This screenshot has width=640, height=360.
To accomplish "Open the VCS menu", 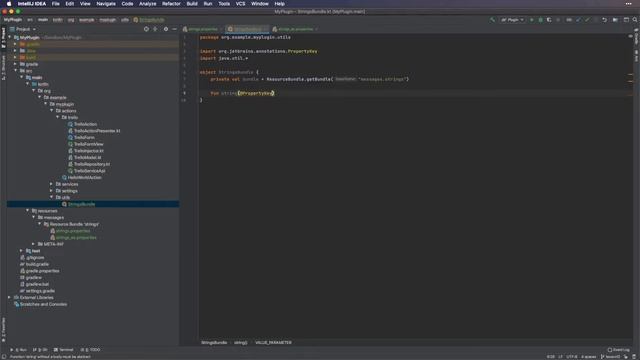I will click(240, 4).
